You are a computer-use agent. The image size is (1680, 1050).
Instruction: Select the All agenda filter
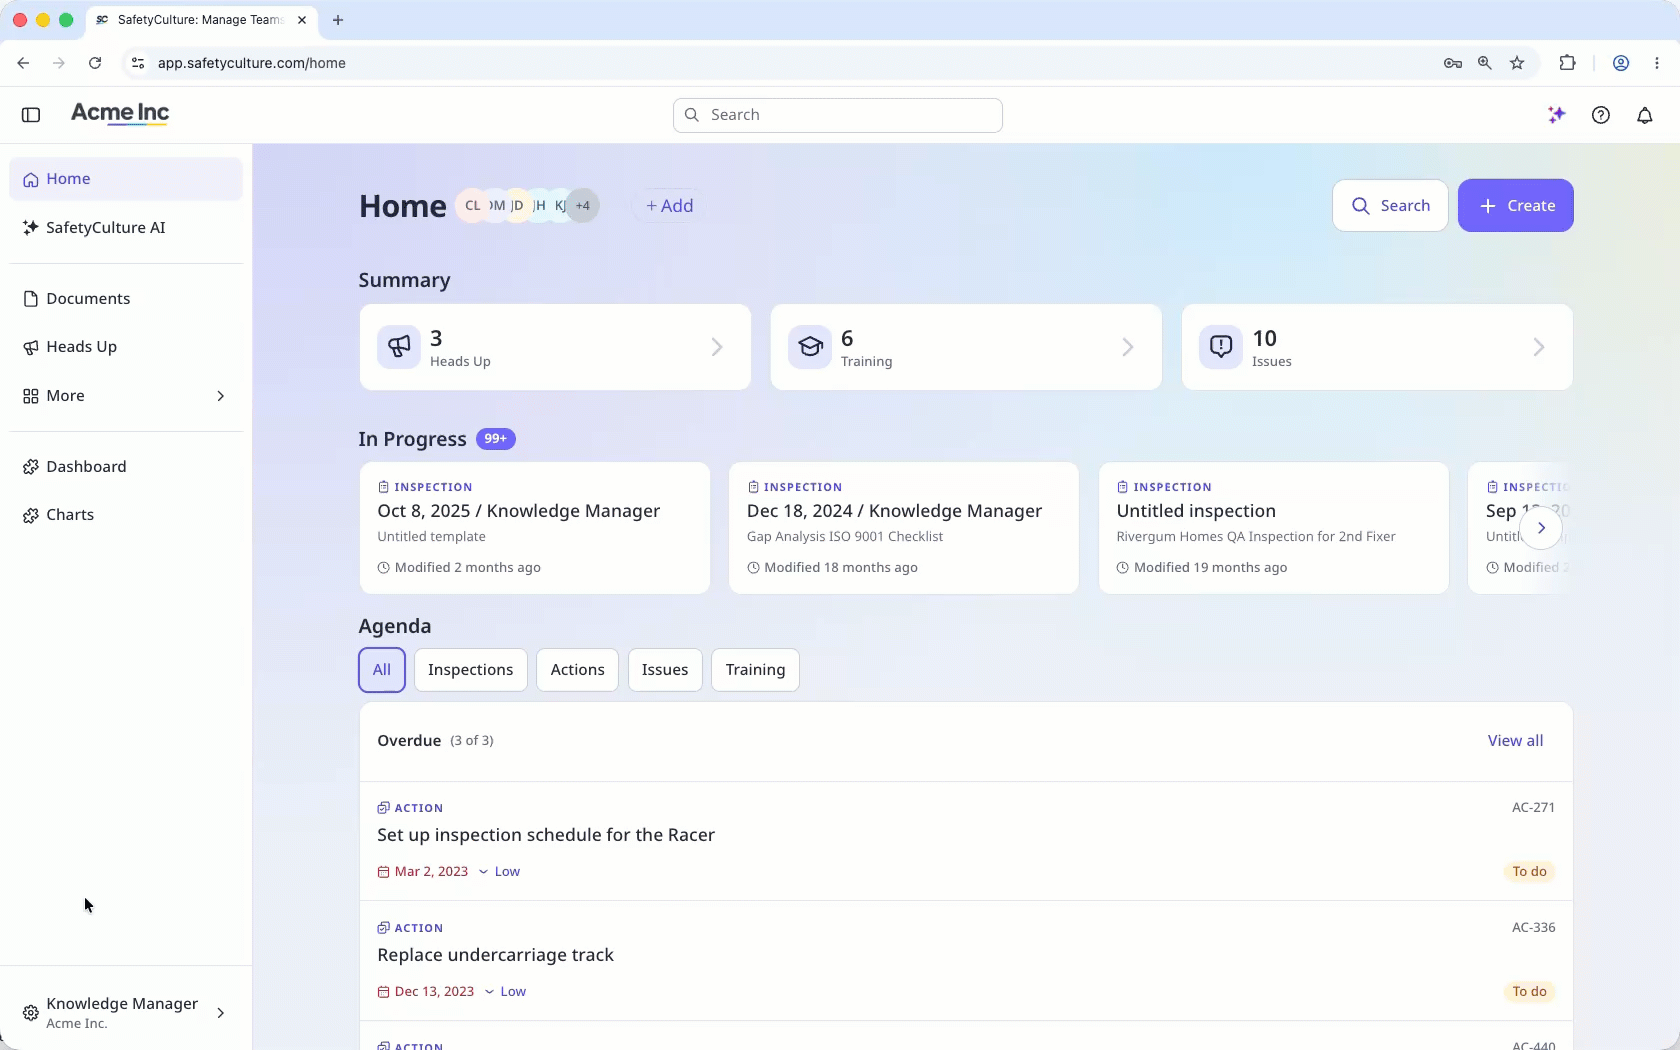(382, 670)
